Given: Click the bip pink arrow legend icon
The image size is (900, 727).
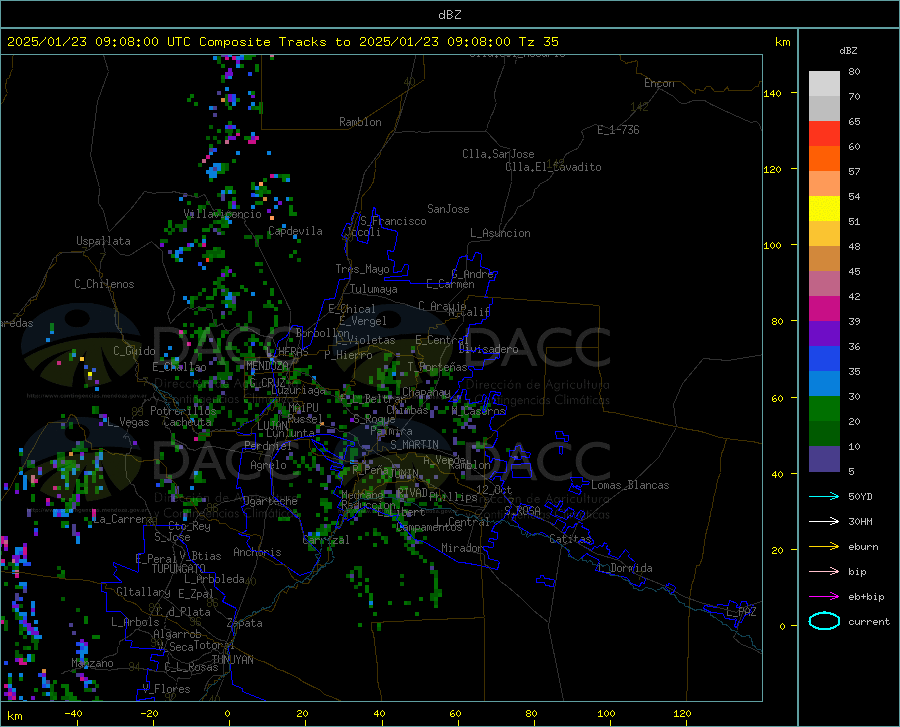Looking at the screenshot, I should [824, 572].
